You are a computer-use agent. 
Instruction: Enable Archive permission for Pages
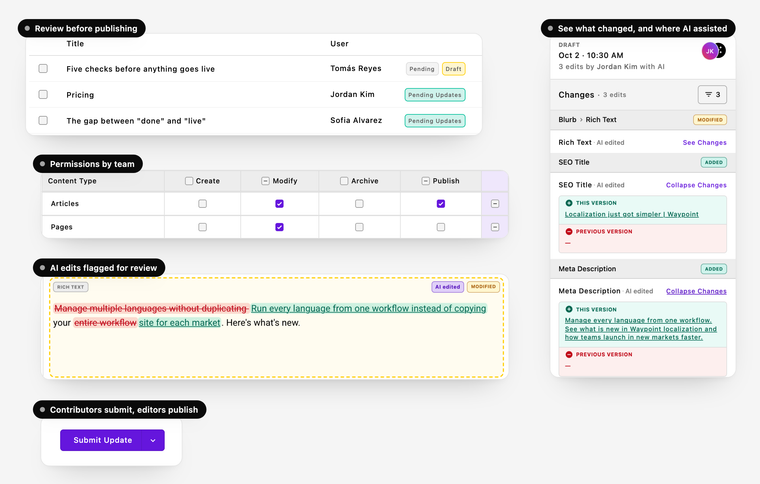point(359,227)
